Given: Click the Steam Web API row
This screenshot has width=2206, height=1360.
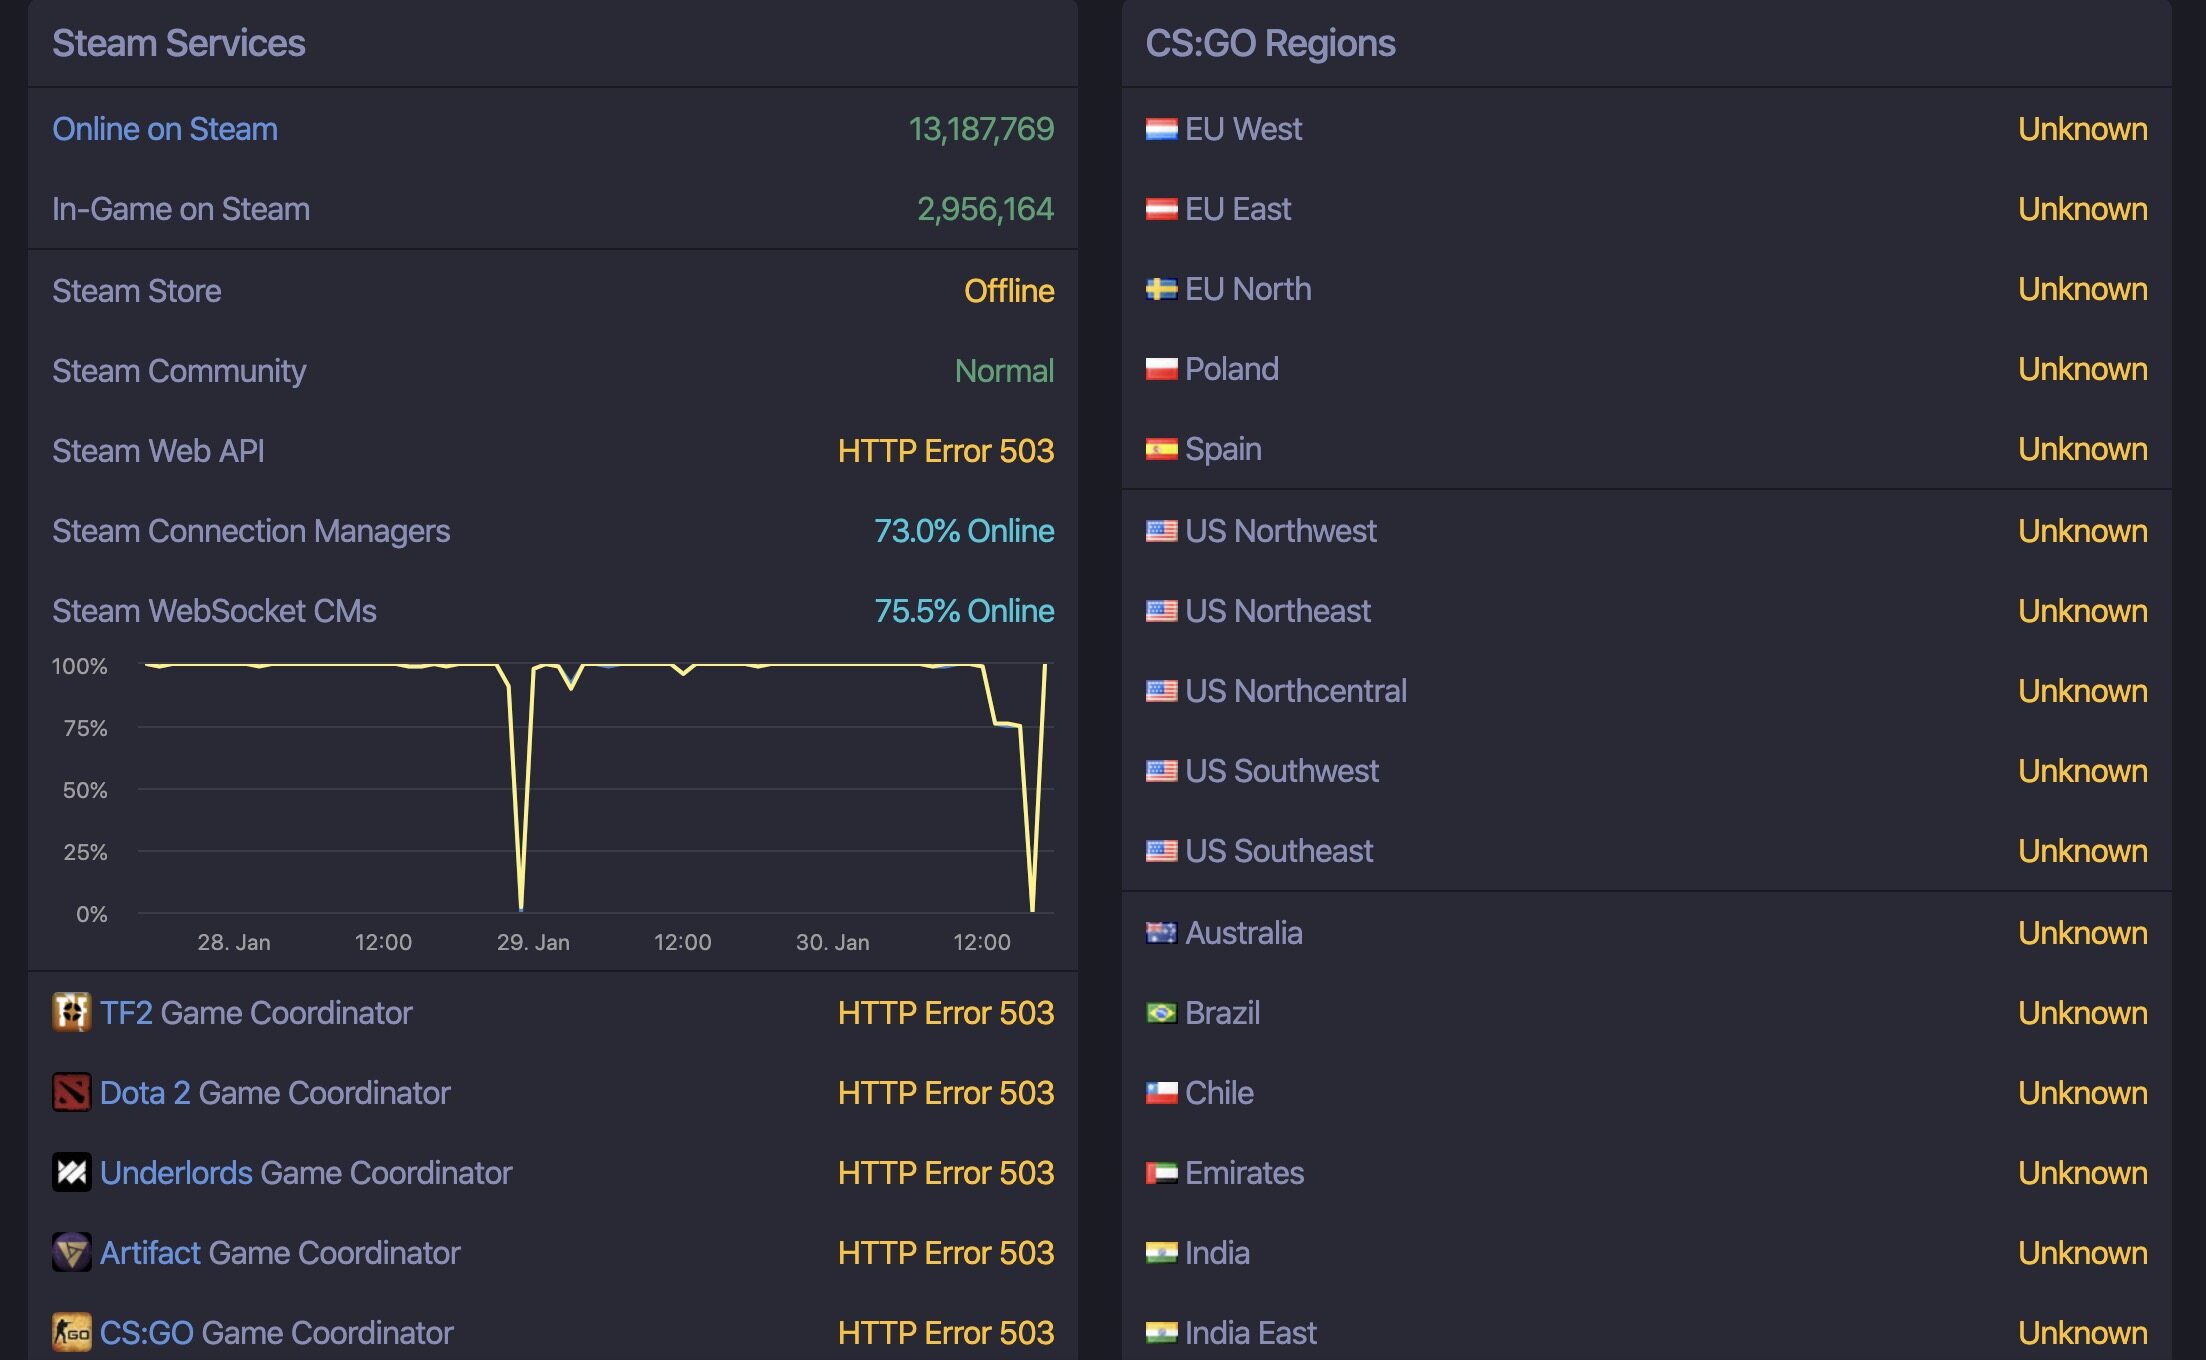Looking at the screenshot, I should coord(553,451).
